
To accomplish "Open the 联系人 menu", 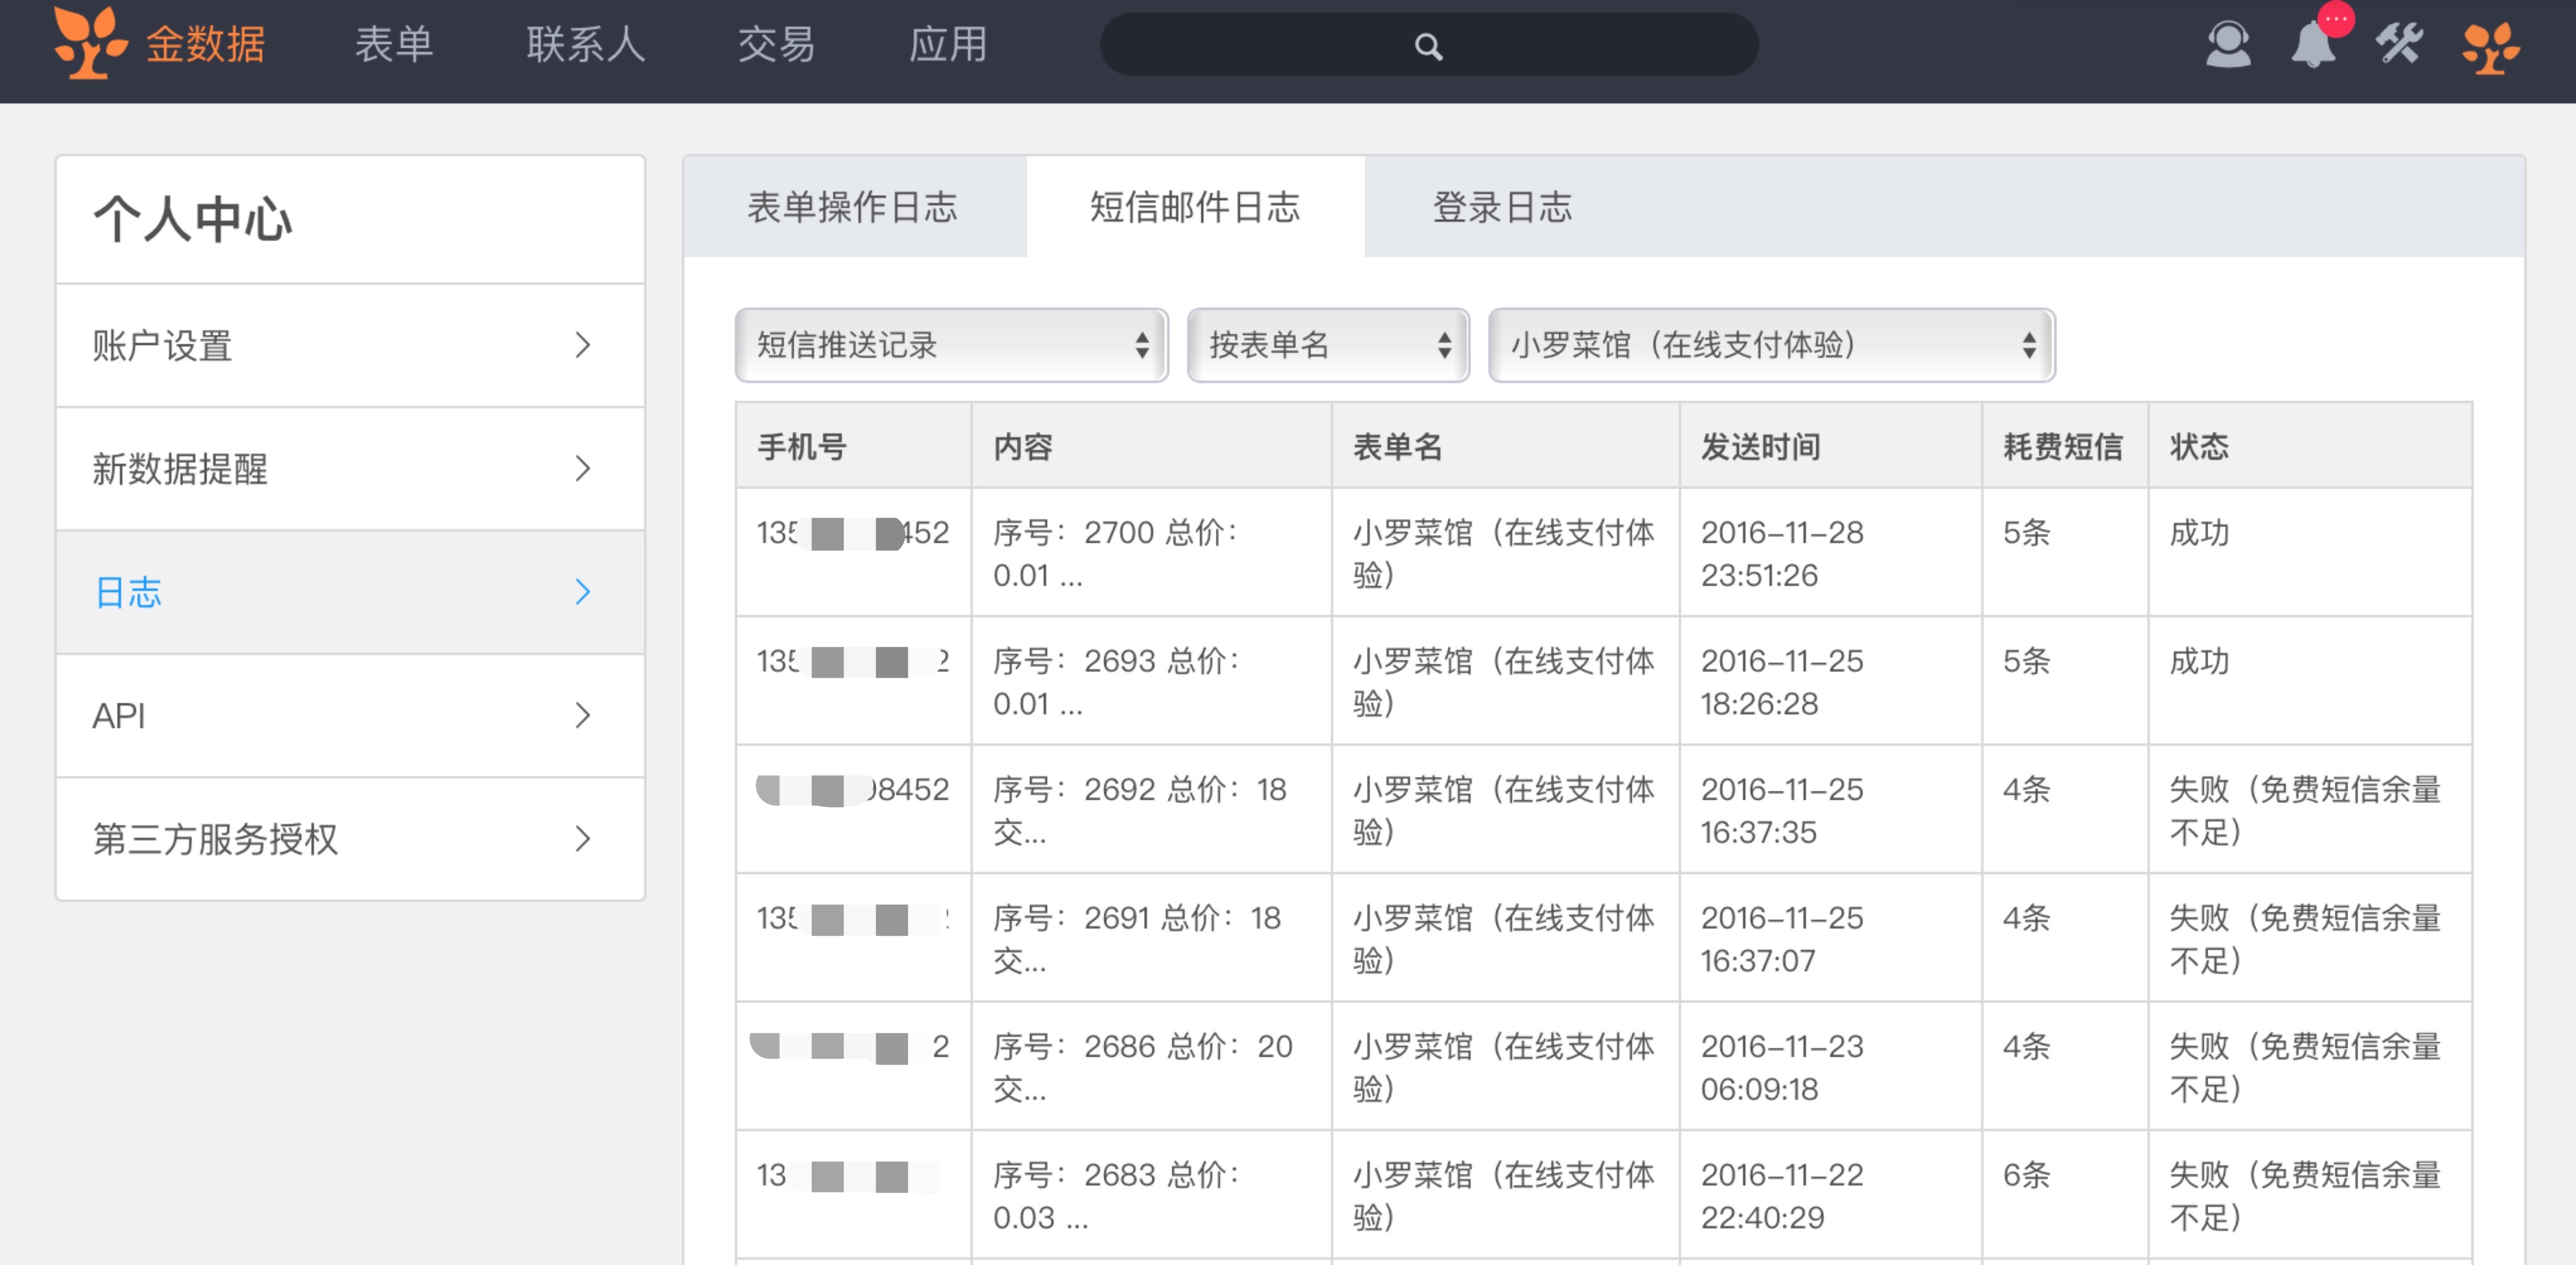I will (586, 45).
